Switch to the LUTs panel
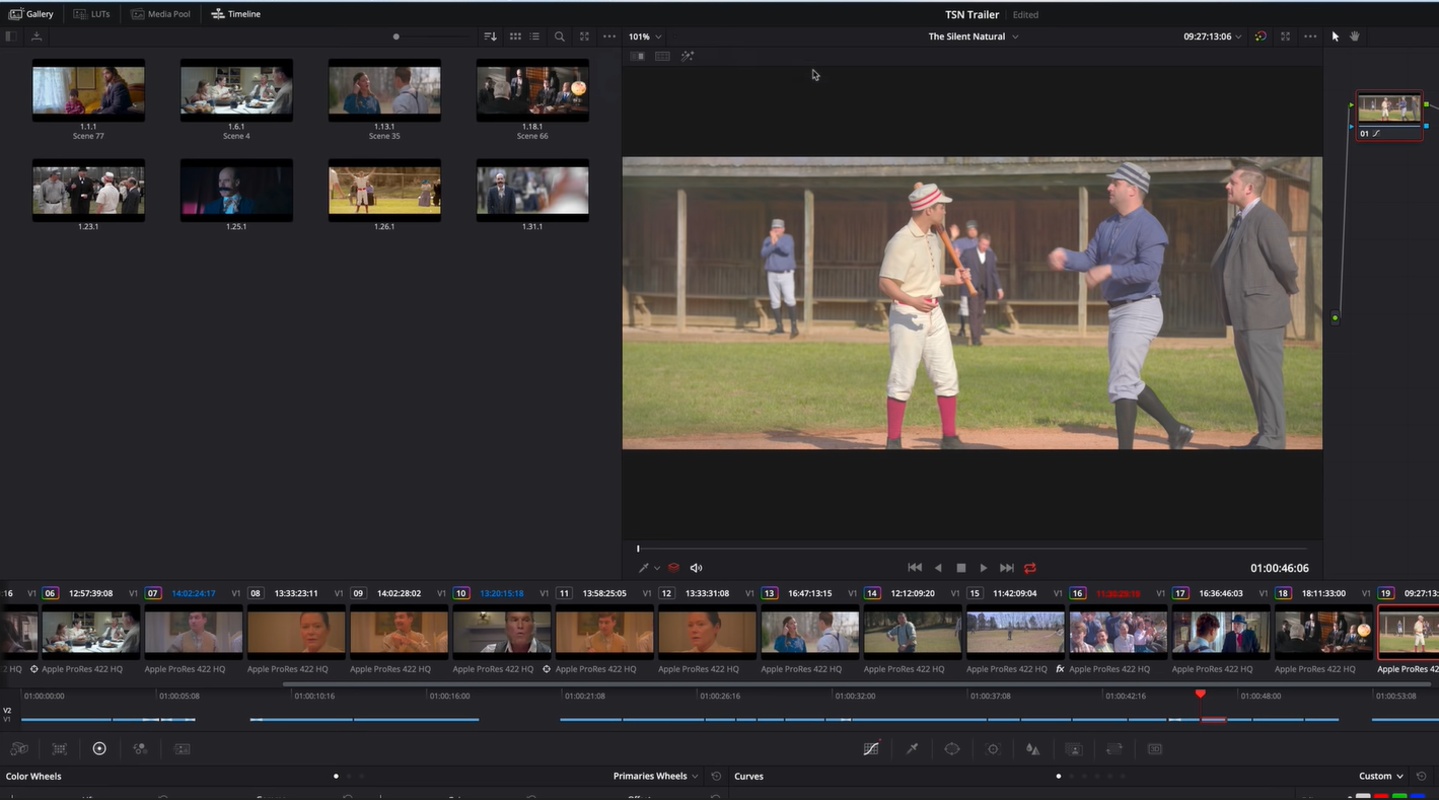 tap(92, 14)
